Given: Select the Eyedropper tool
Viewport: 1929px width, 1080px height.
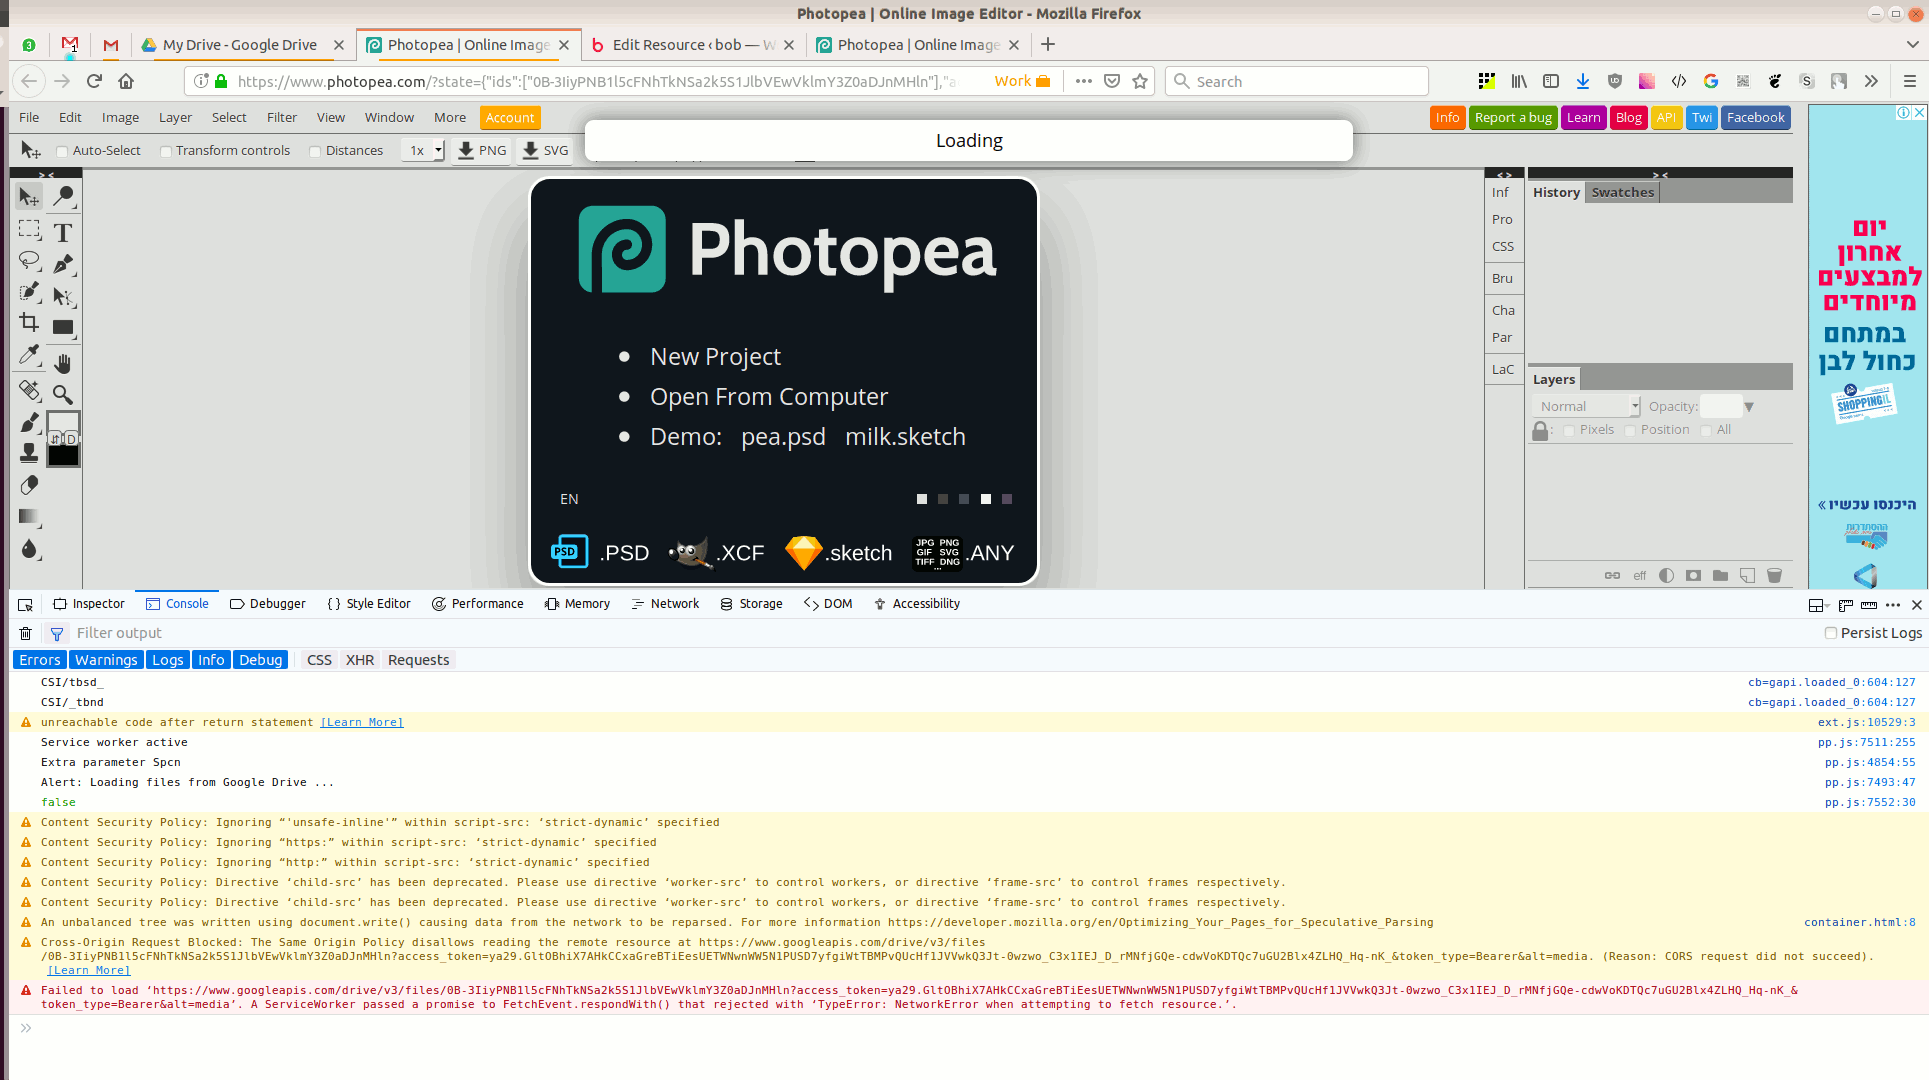Looking at the screenshot, I should point(29,356).
